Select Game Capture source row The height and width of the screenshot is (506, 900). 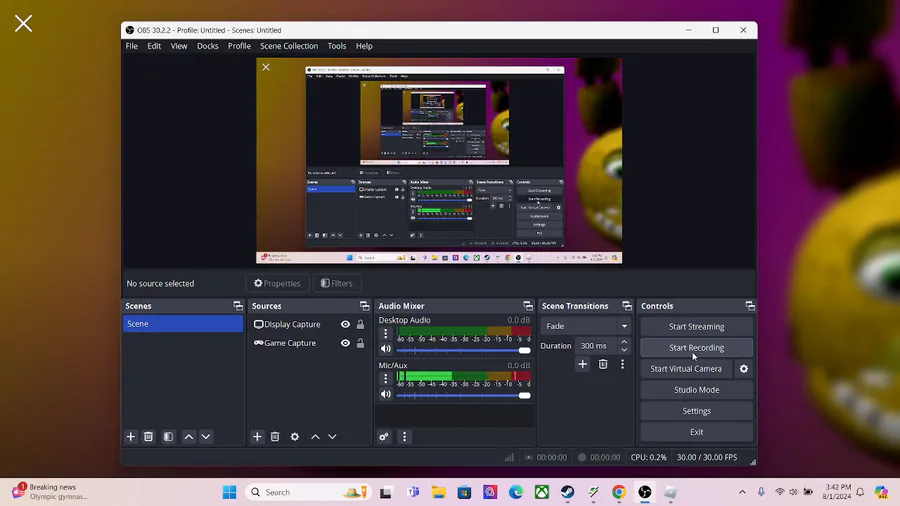click(x=309, y=343)
